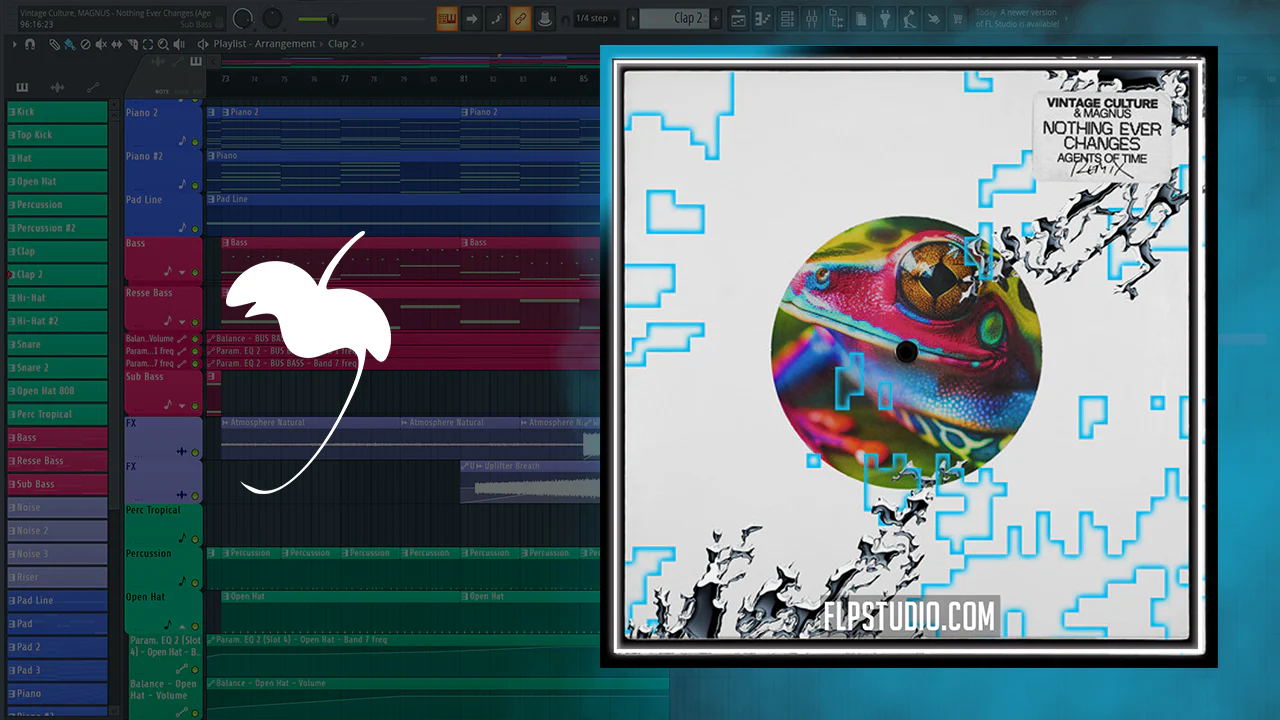This screenshot has width=1280, height=720.
Task: Toggle the Playlist snap magnet
Action: 30,44
